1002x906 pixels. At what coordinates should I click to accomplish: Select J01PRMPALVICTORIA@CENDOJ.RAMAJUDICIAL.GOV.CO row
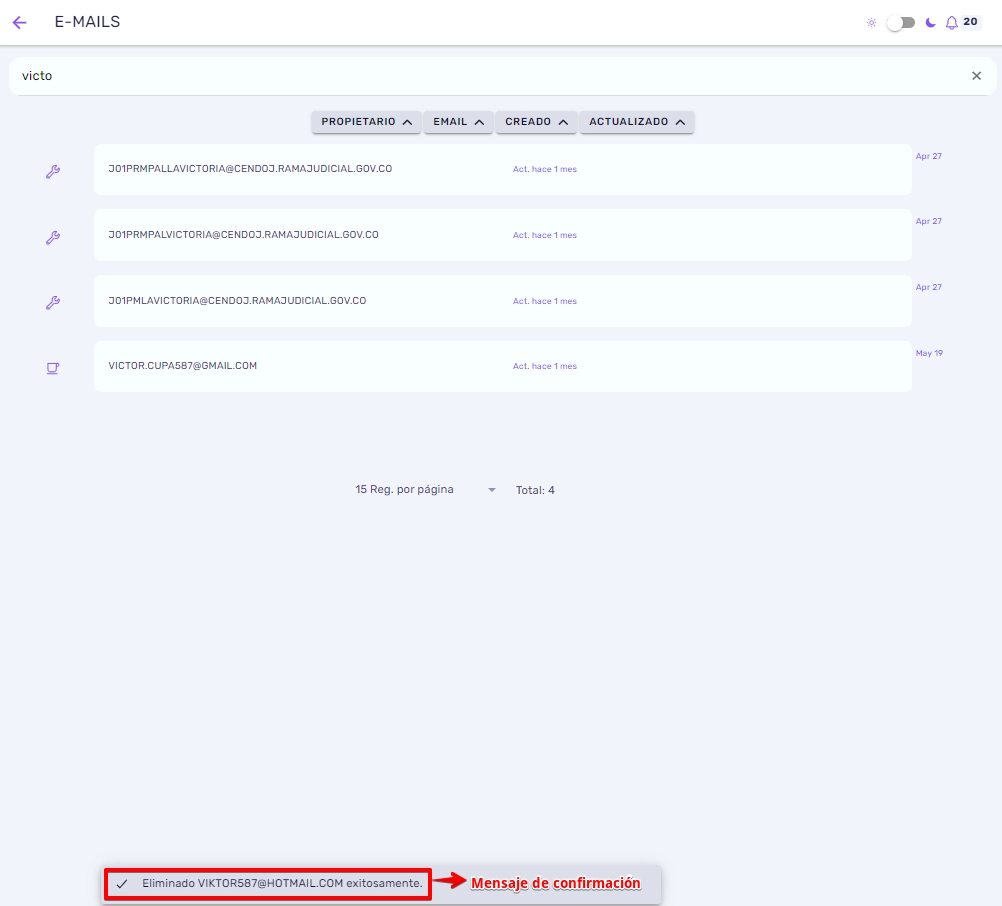point(502,235)
